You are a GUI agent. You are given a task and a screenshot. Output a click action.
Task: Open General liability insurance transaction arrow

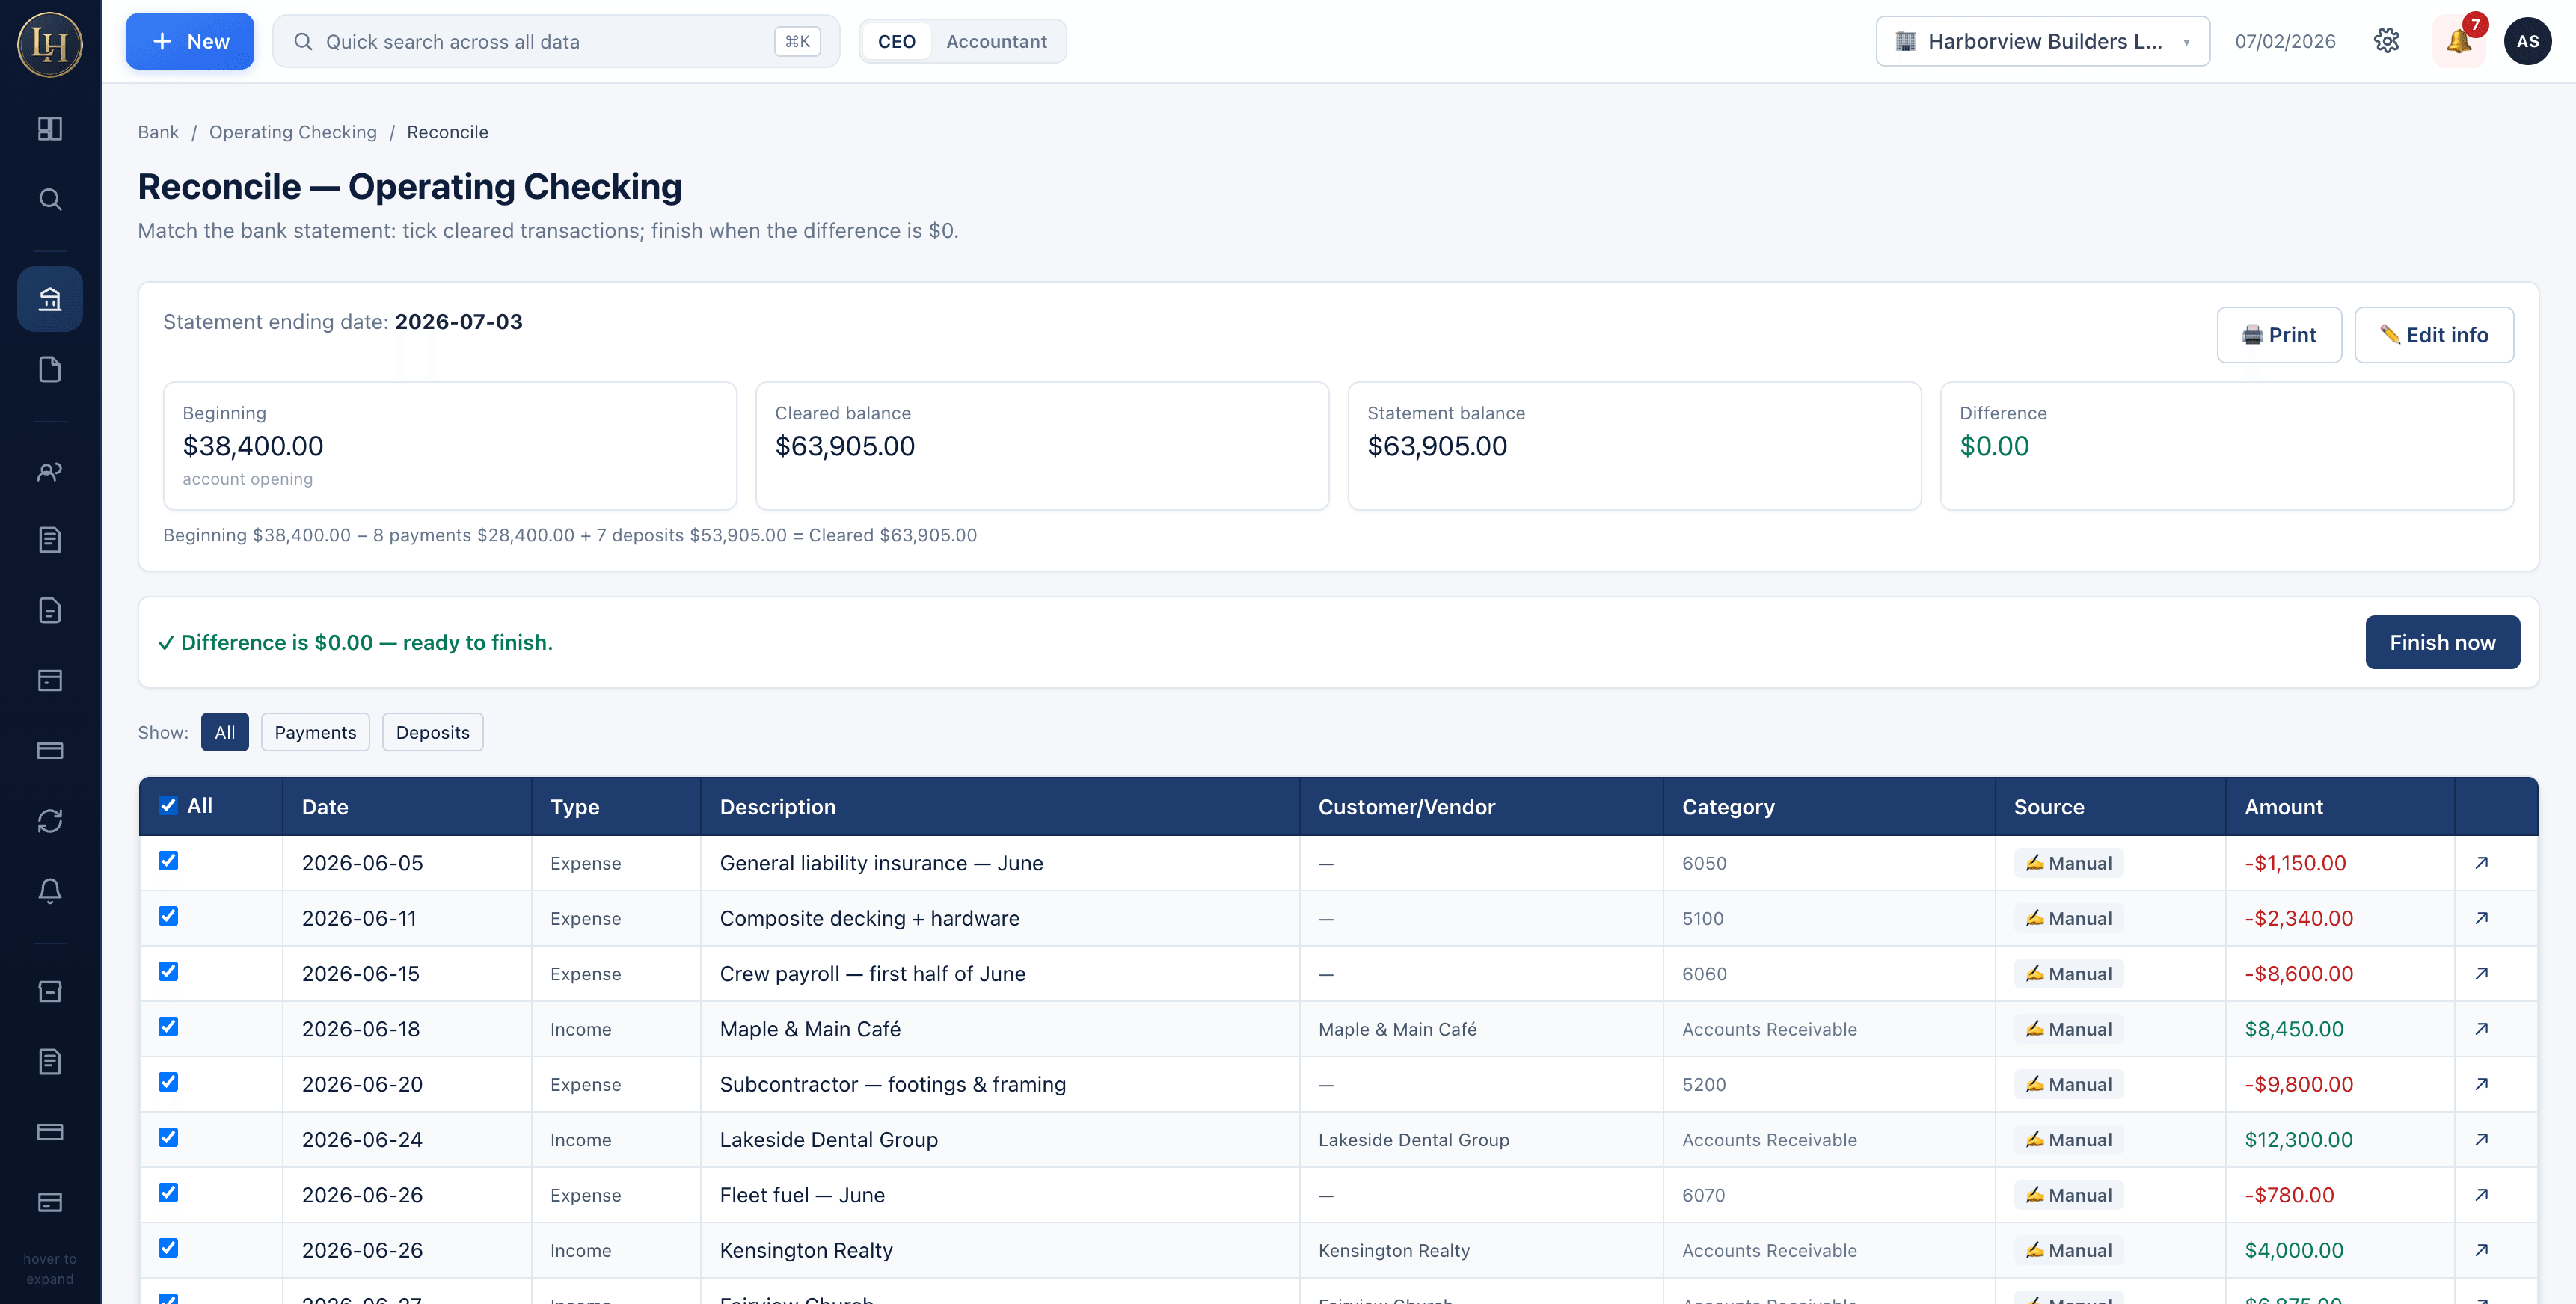pos(2481,863)
